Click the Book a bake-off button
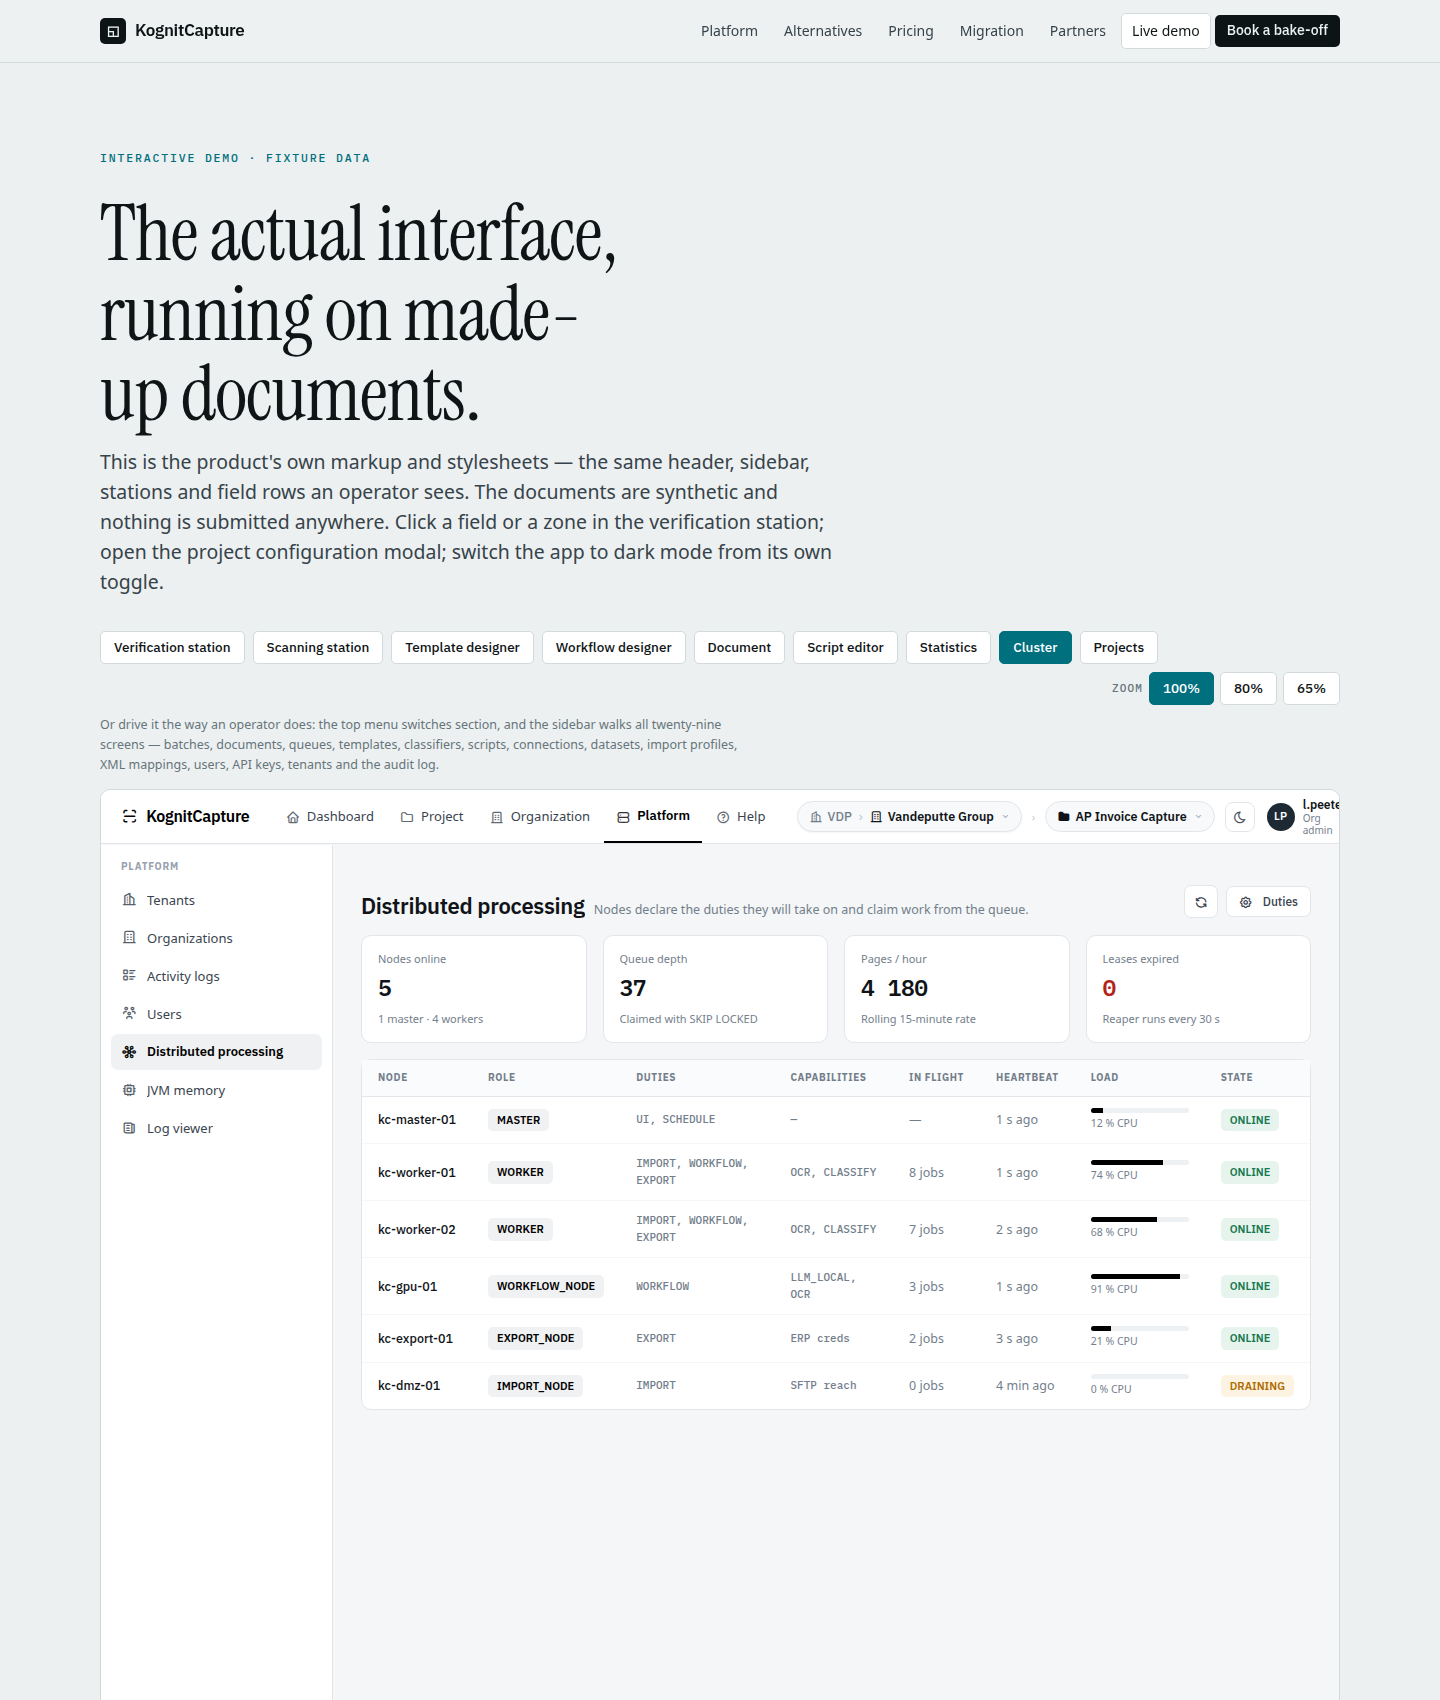The width and height of the screenshot is (1440, 1700). coord(1277,31)
